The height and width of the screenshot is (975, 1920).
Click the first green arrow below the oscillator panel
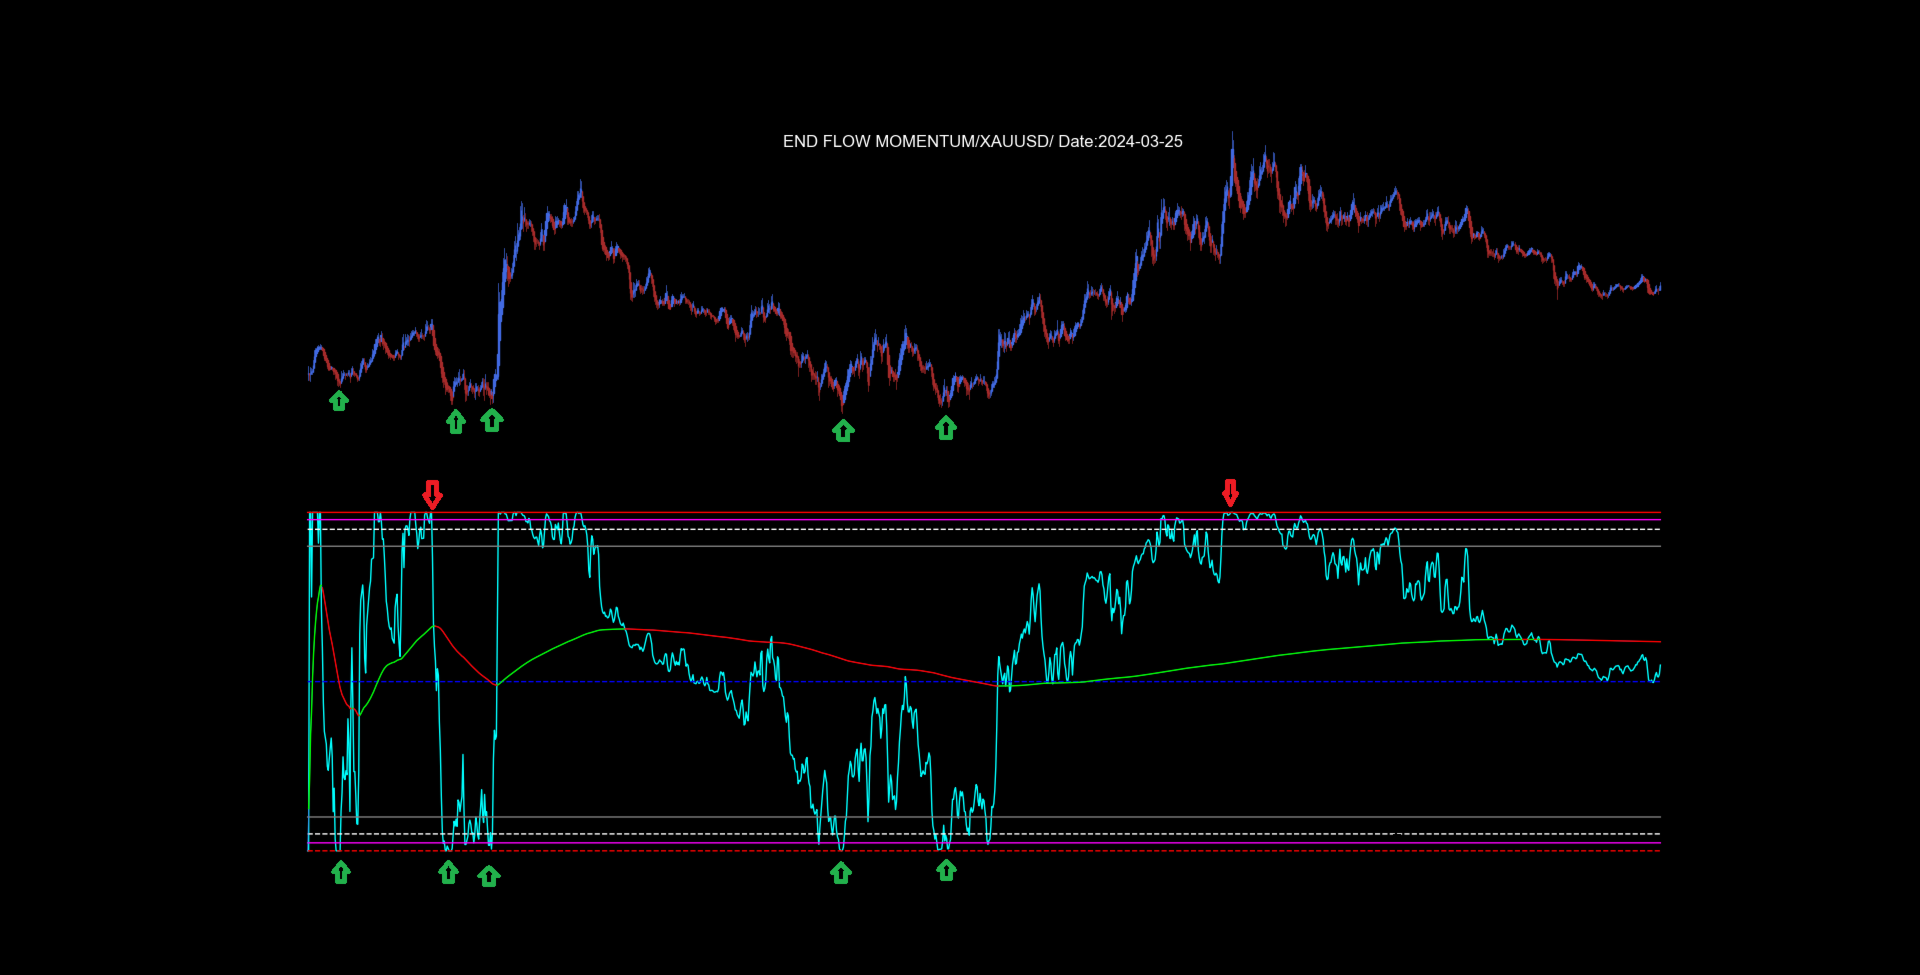tap(341, 873)
